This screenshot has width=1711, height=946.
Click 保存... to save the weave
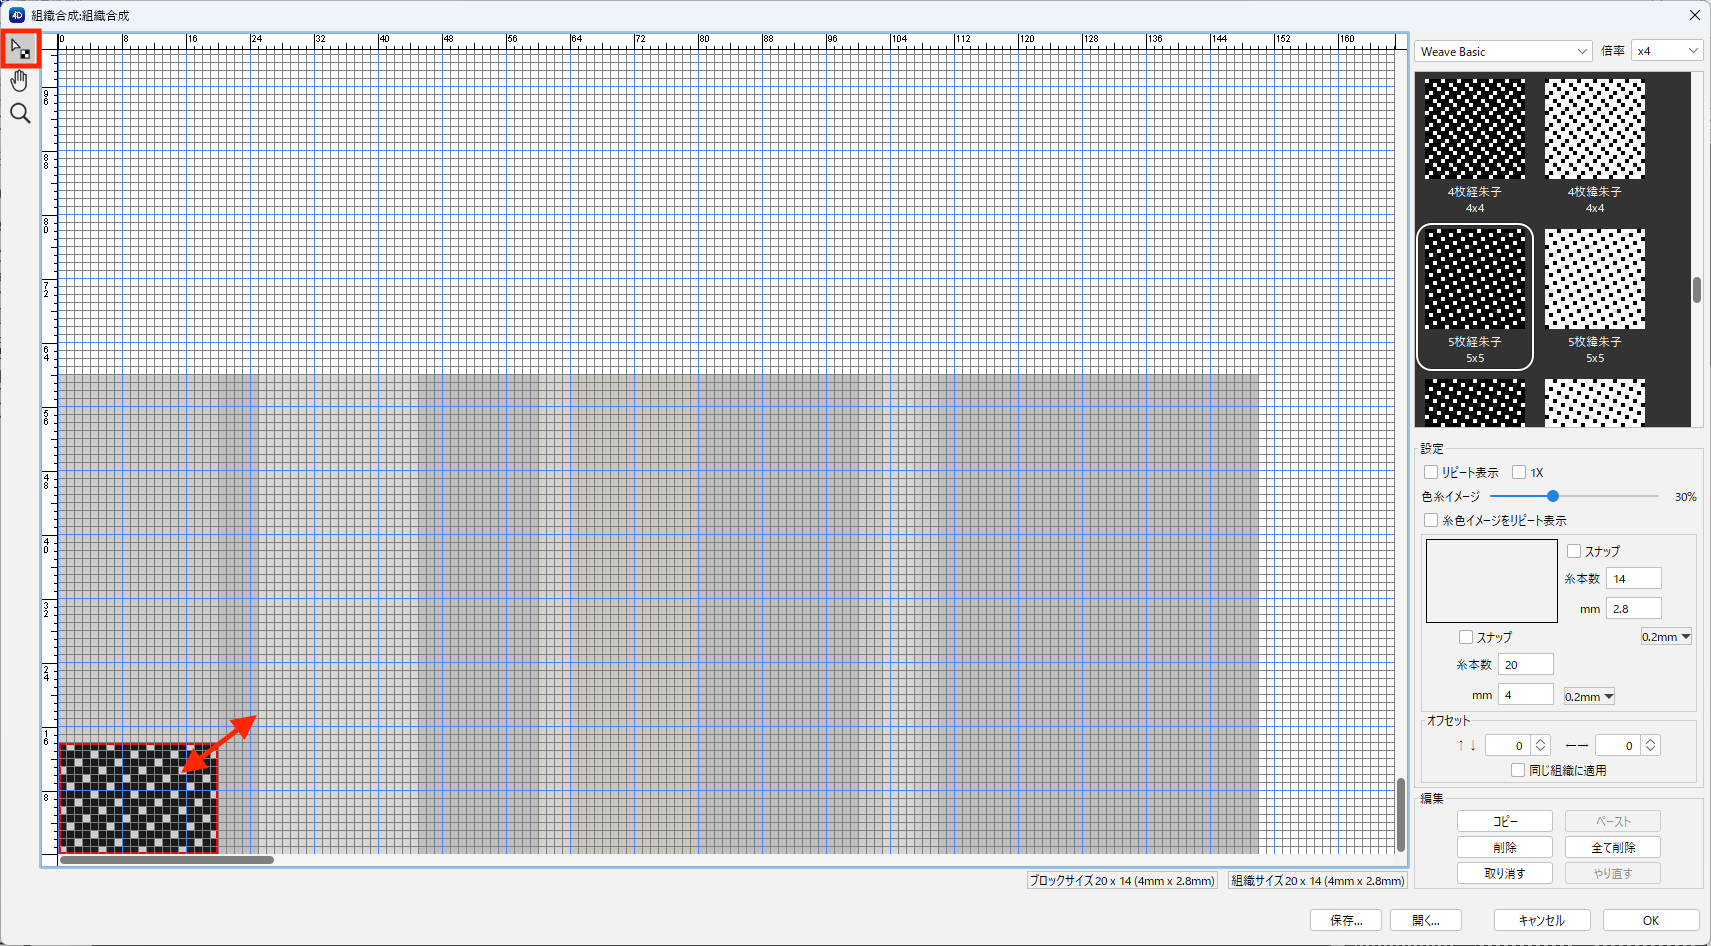pyautogui.click(x=1345, y=920)
